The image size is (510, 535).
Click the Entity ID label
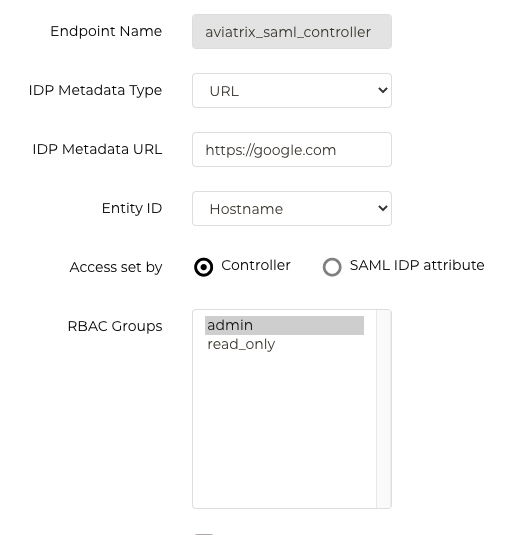[x=132, y=208]
